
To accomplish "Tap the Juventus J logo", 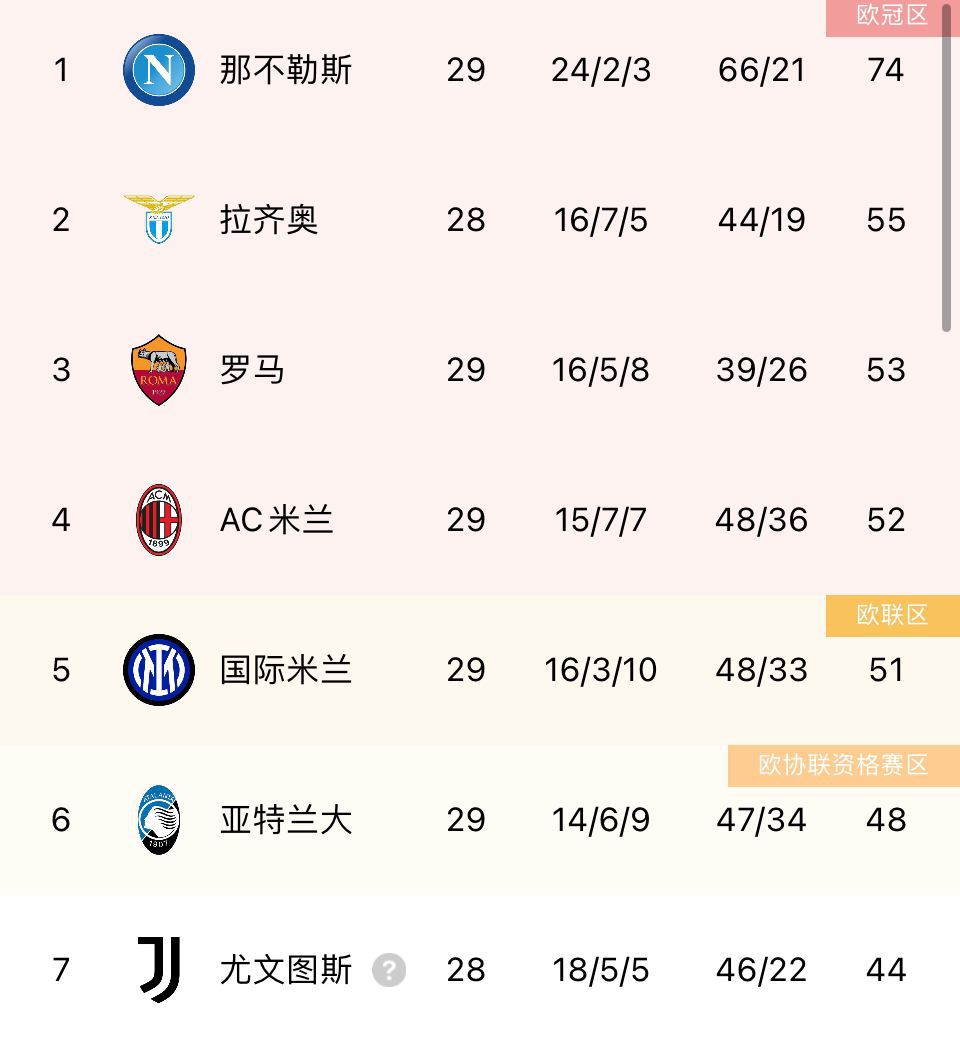I will coord(159,969).
